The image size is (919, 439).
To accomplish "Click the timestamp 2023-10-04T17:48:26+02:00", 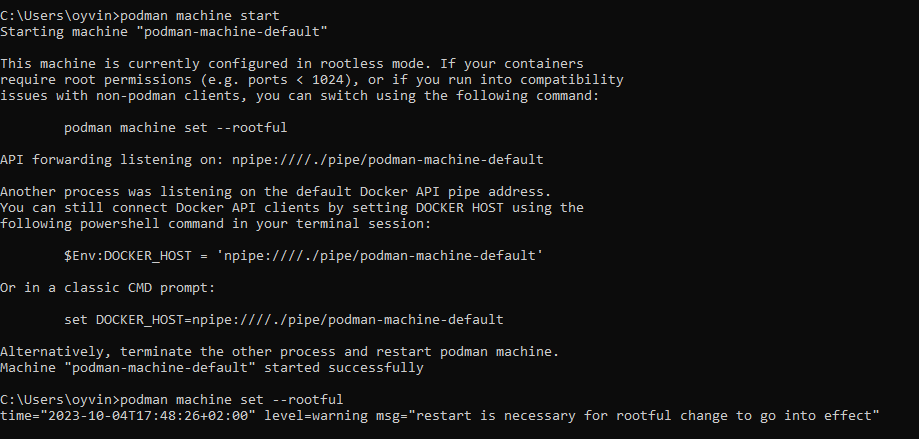I will click(148, 416).
